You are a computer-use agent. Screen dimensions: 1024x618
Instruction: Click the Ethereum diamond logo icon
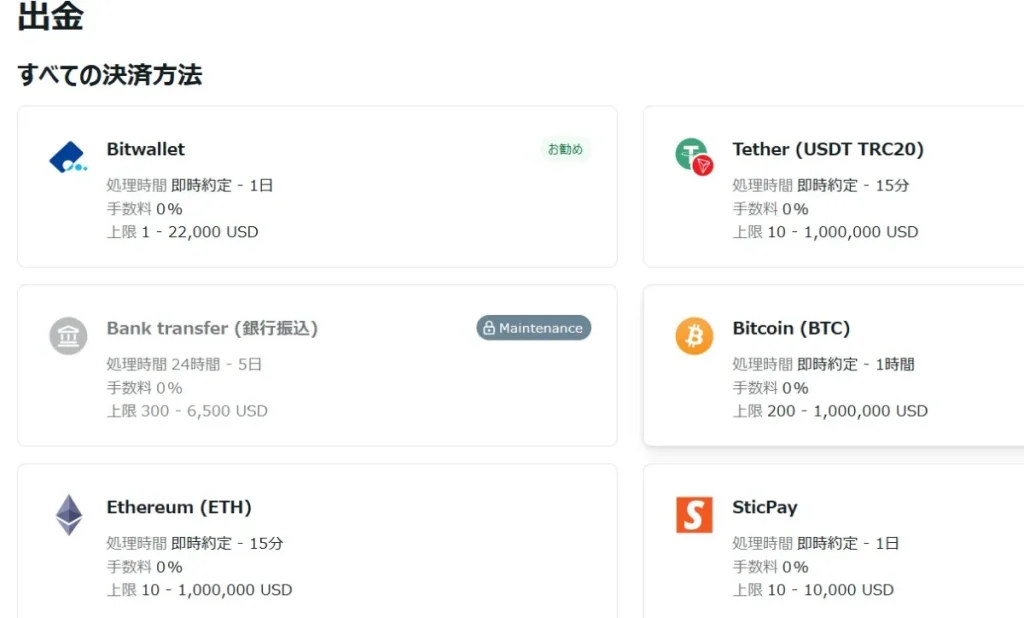tap(68, 515)
